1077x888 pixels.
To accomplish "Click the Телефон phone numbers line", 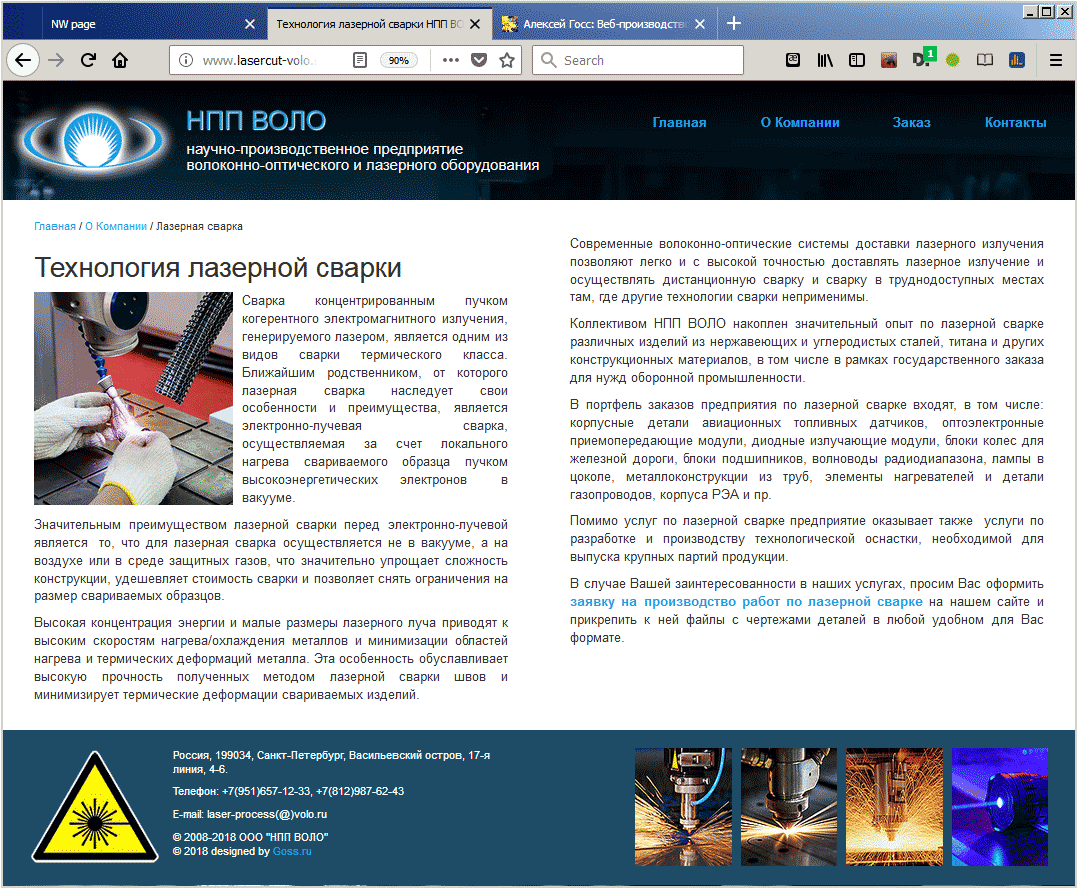I will pos(288,791).
